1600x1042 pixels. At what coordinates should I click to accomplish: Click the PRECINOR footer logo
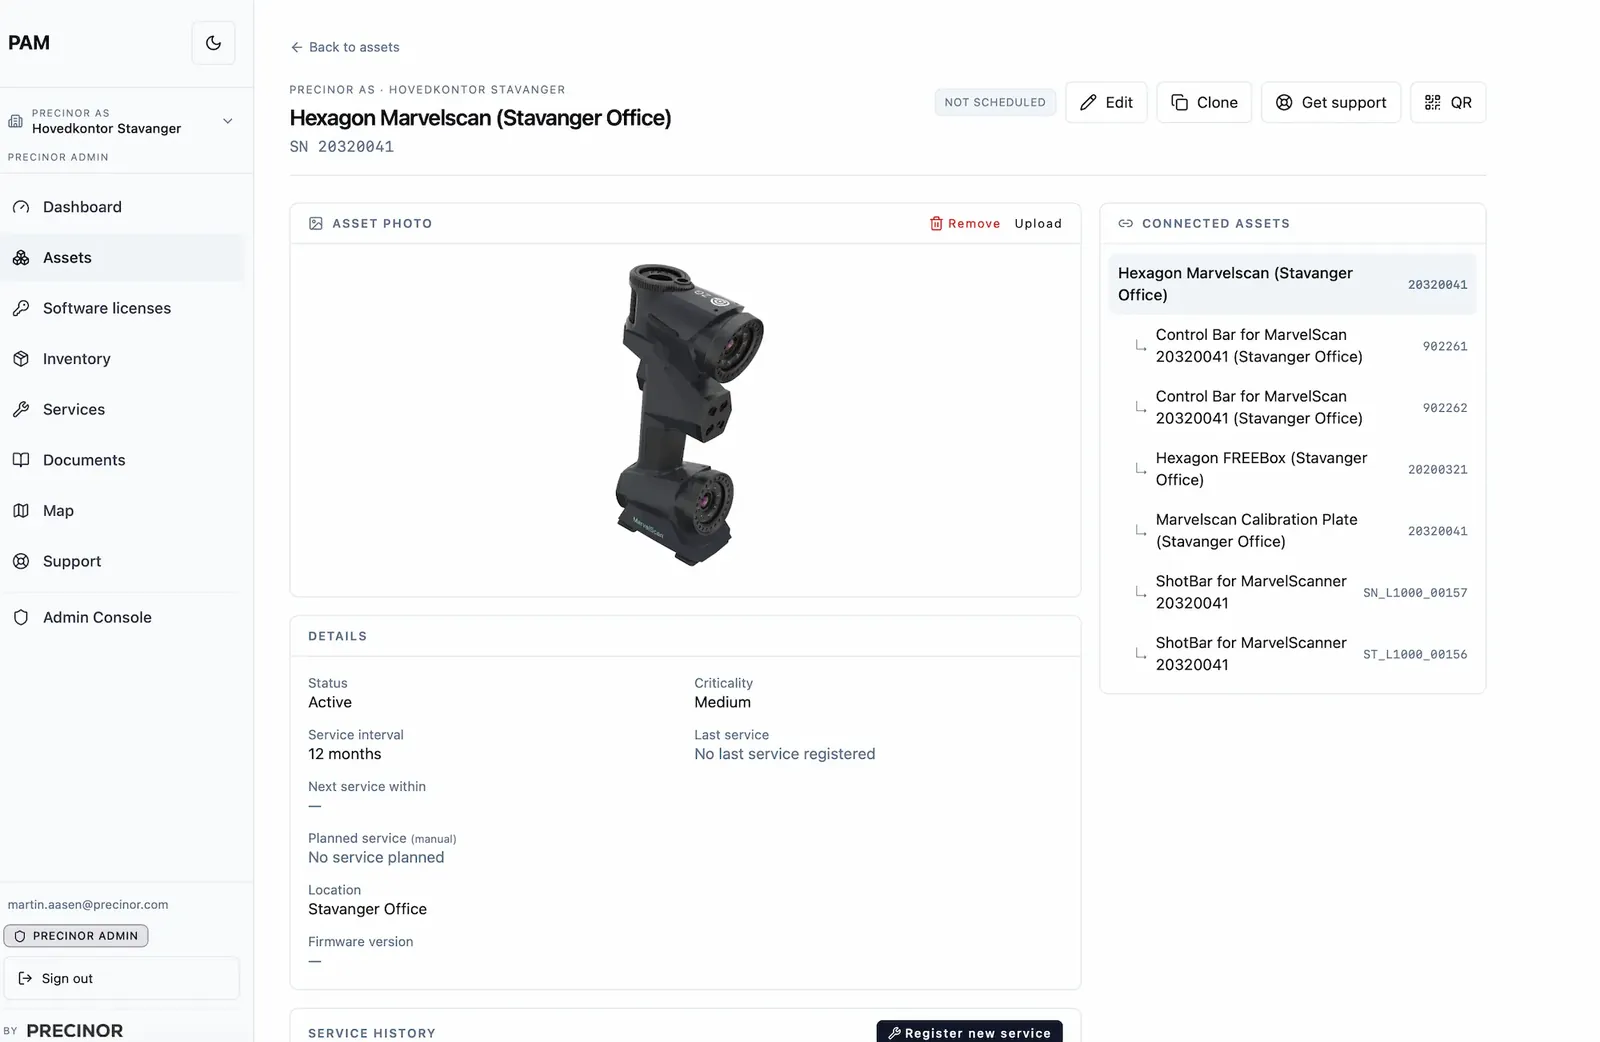(x=75, y=1031)
